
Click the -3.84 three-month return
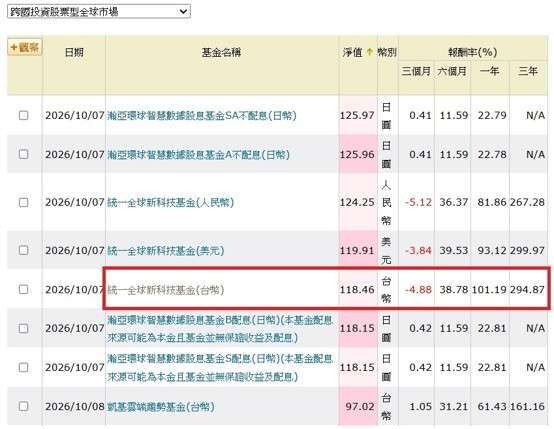point(418,251)
